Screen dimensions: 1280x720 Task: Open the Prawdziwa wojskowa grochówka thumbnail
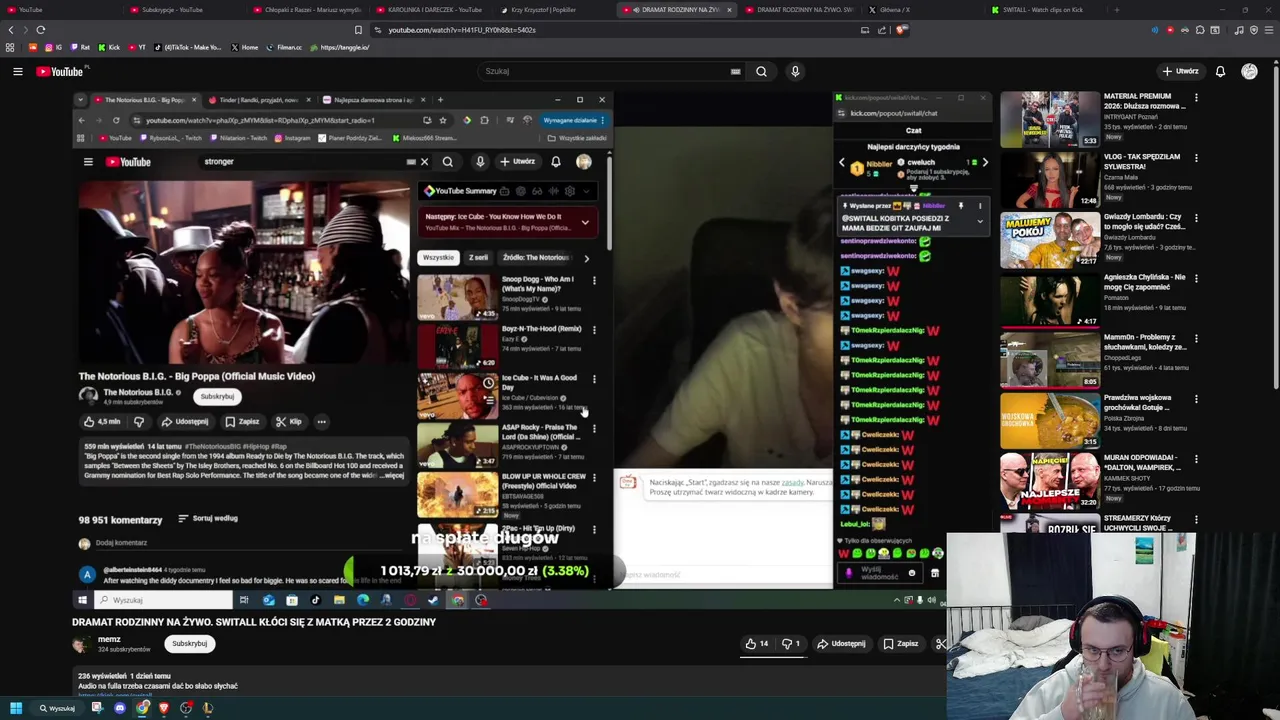1050,420
